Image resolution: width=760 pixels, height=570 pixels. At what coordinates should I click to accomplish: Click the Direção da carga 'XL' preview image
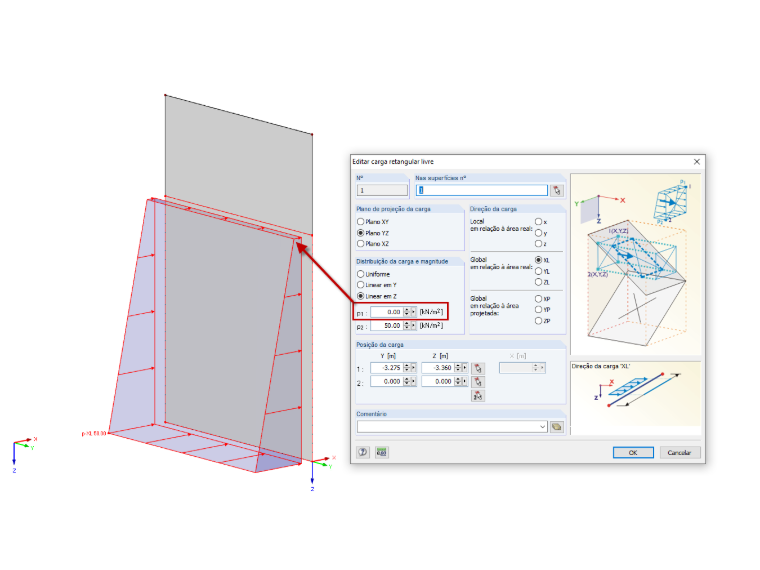tap(636, 398)
